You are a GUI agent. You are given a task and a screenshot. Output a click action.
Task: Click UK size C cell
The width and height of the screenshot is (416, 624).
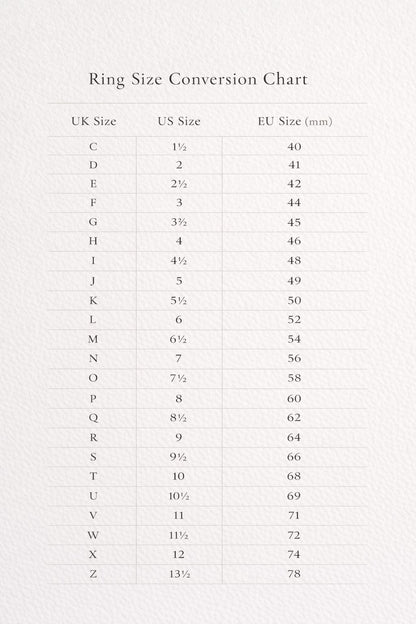point(93,146)
